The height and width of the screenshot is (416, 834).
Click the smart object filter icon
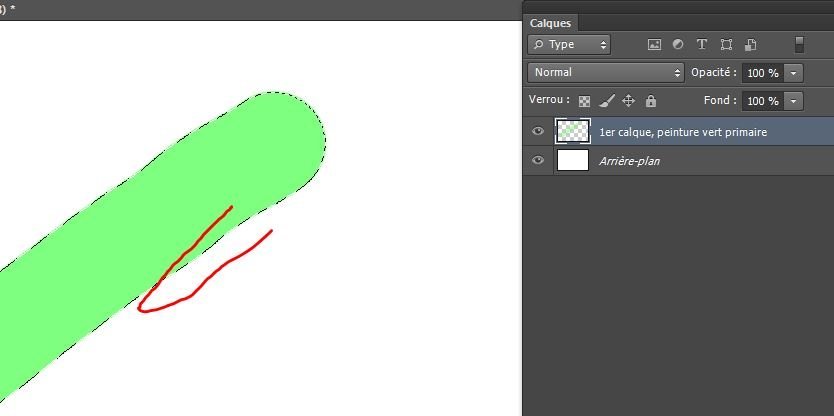(750, 45)
